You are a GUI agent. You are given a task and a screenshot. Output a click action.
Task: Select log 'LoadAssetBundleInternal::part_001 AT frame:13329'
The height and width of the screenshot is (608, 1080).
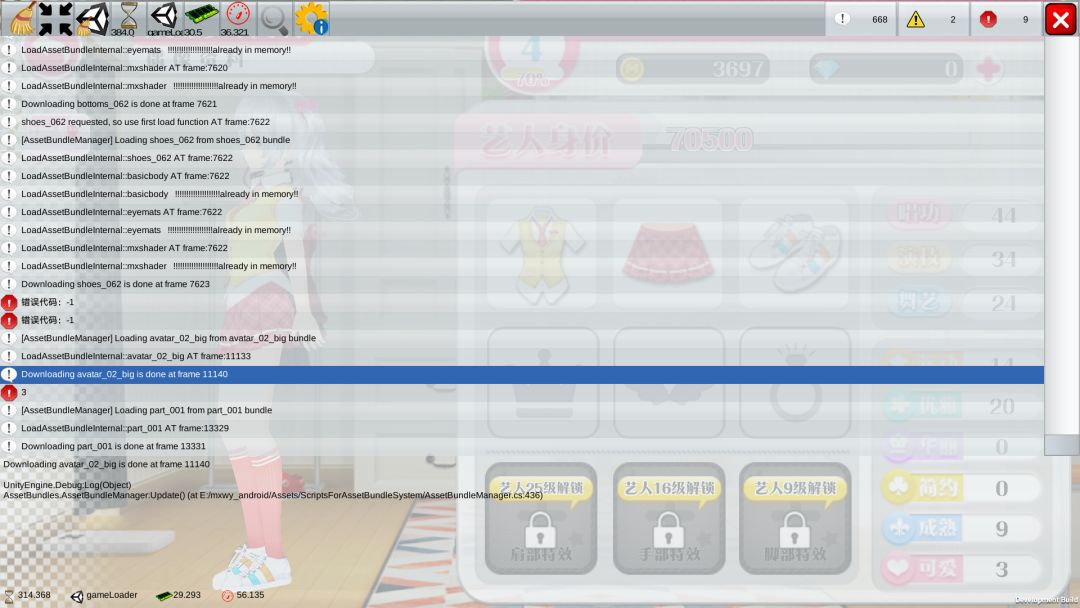522,428
